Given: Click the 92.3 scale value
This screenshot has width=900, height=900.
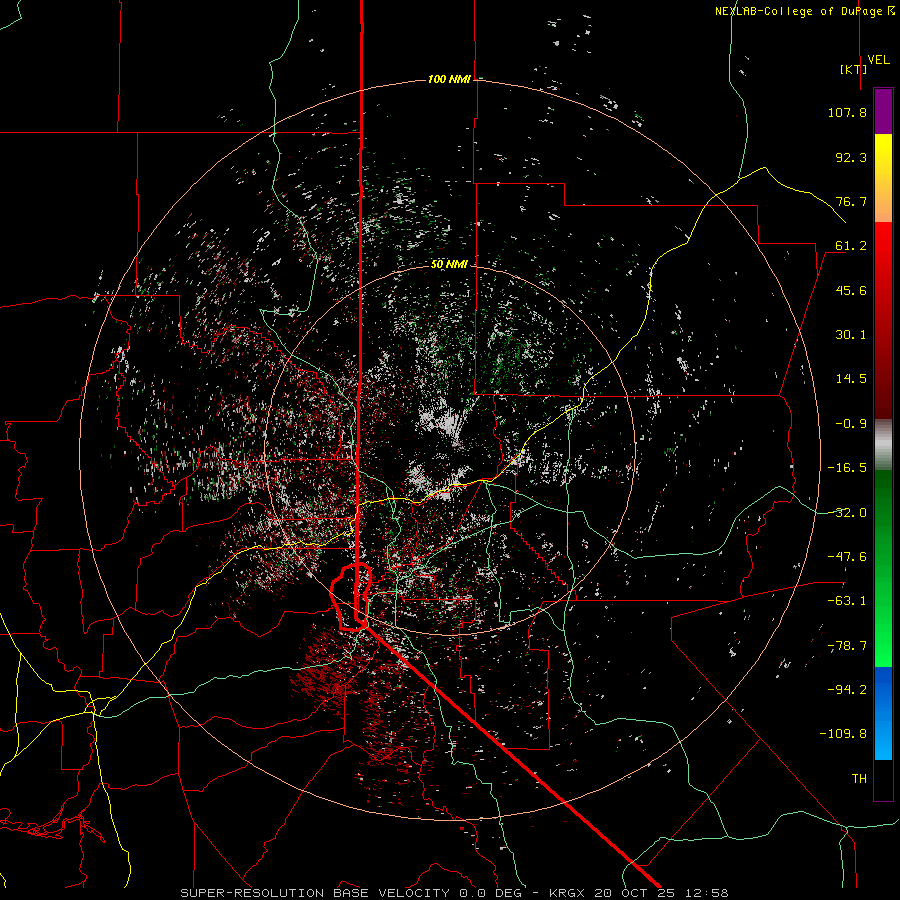Looking at the screenshot, I should coord(851,157).
